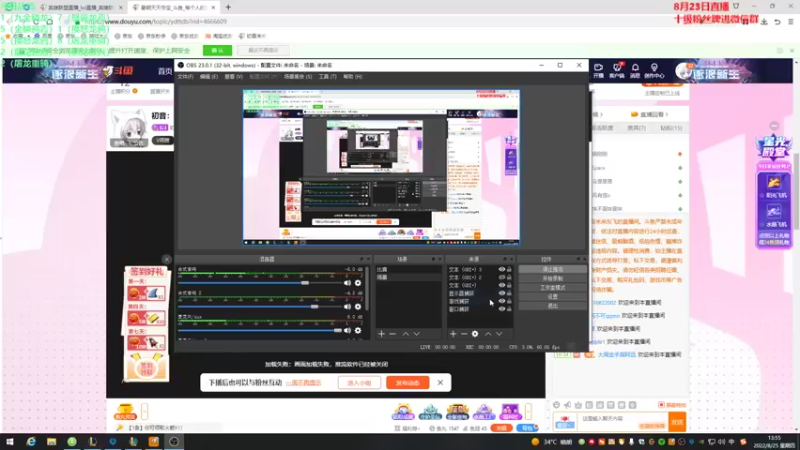Toggle lock on the bottom window capture source
Viewport: 800px width, 450px height.
(509, 309)
